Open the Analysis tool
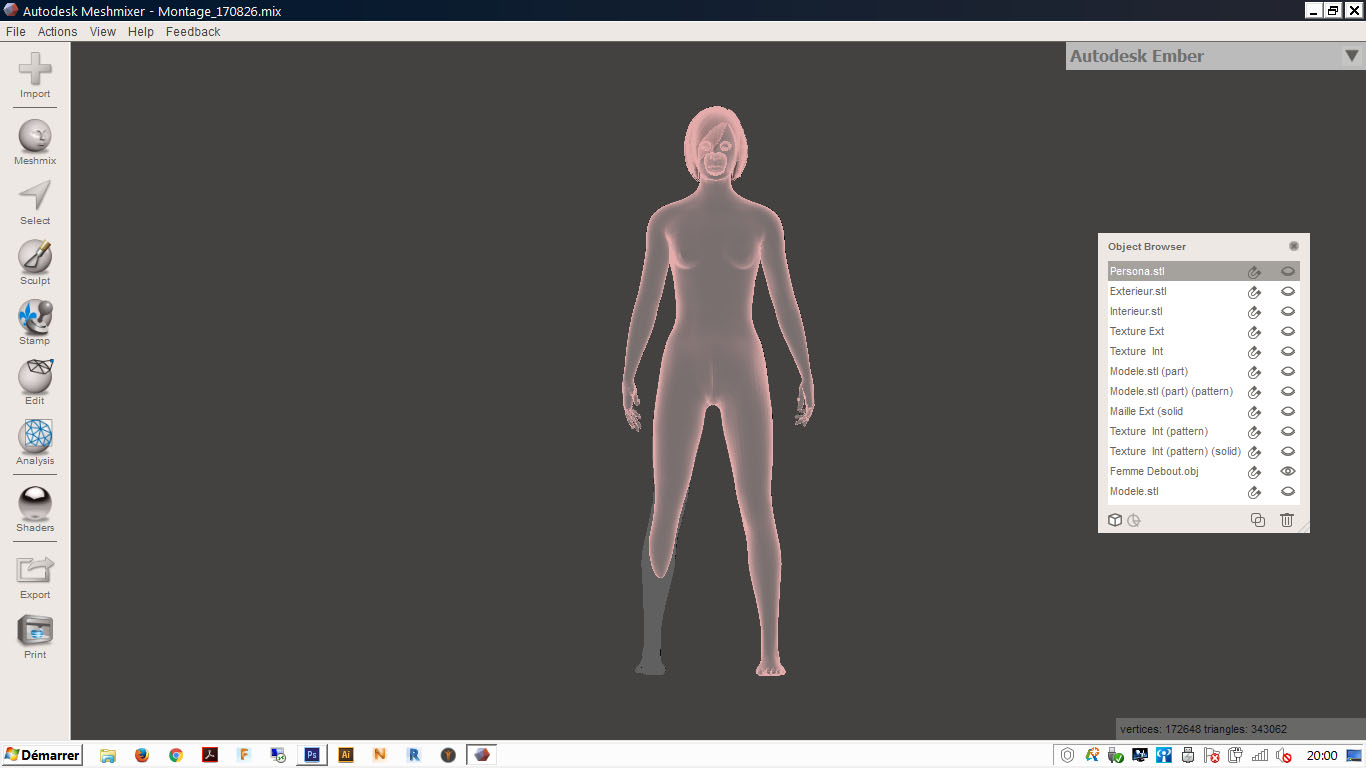The height and width of the screenshot is (768, 1366). [35, 442]
